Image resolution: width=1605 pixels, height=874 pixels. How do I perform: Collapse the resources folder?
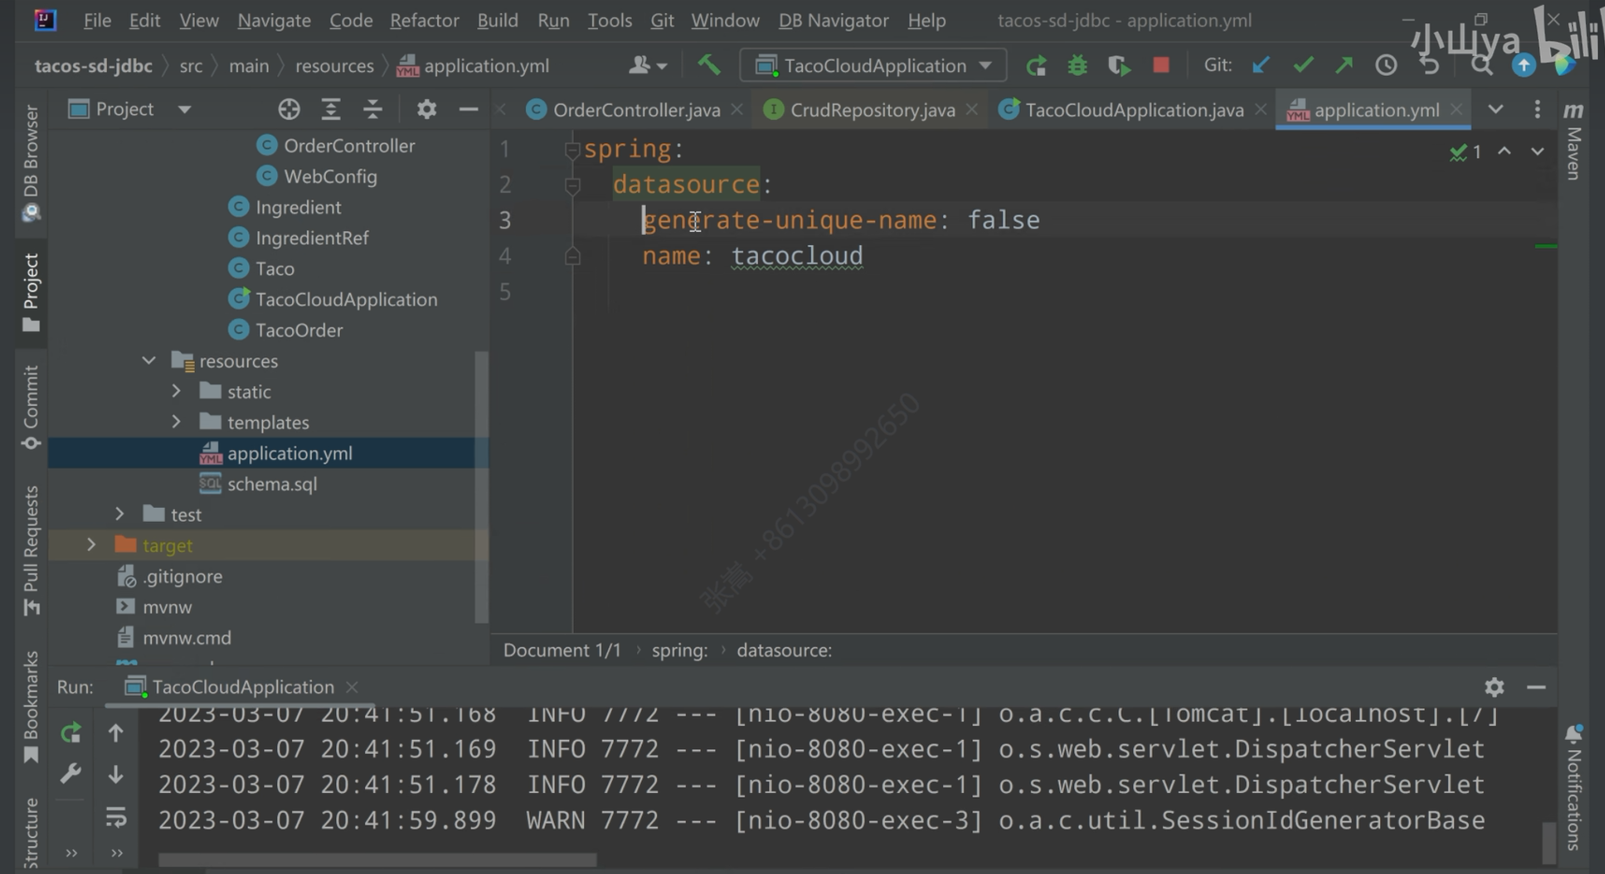149,360
